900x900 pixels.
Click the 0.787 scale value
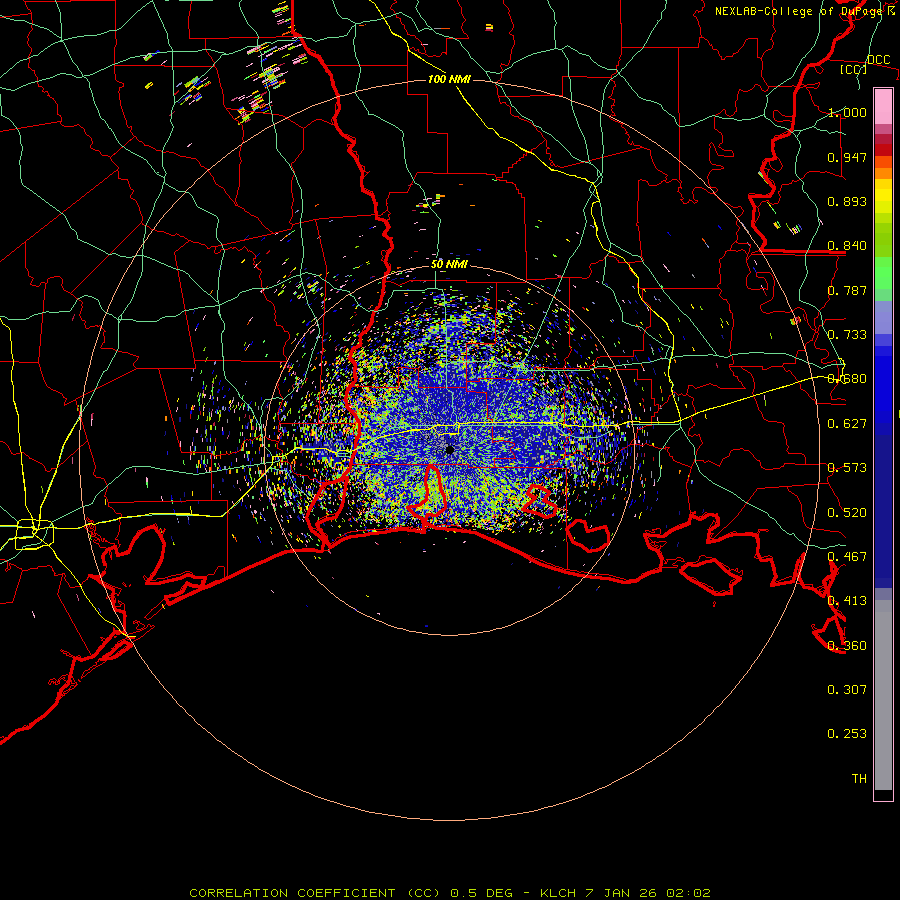pos(847,290)
